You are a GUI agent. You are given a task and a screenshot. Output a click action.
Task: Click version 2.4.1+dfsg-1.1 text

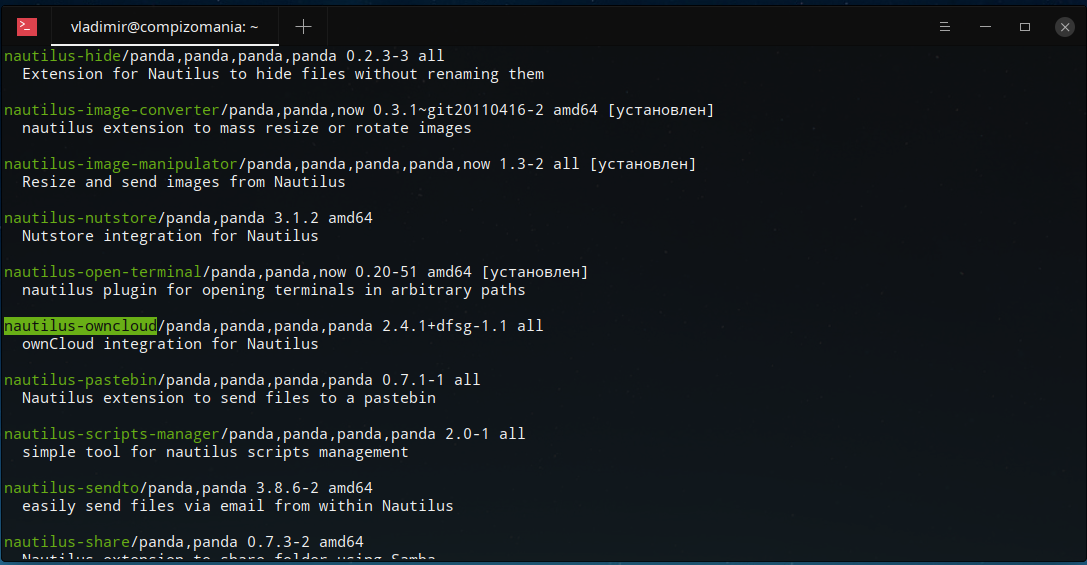tap(444, 326)
